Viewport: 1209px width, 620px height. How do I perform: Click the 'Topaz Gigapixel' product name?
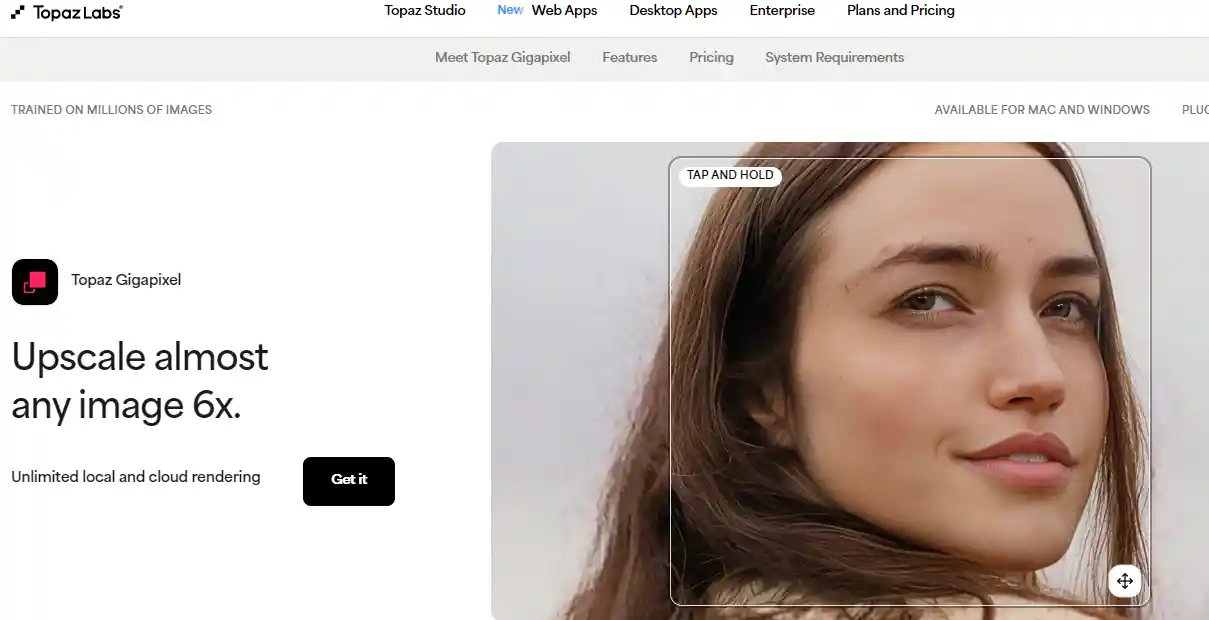[x=126, y=280]
